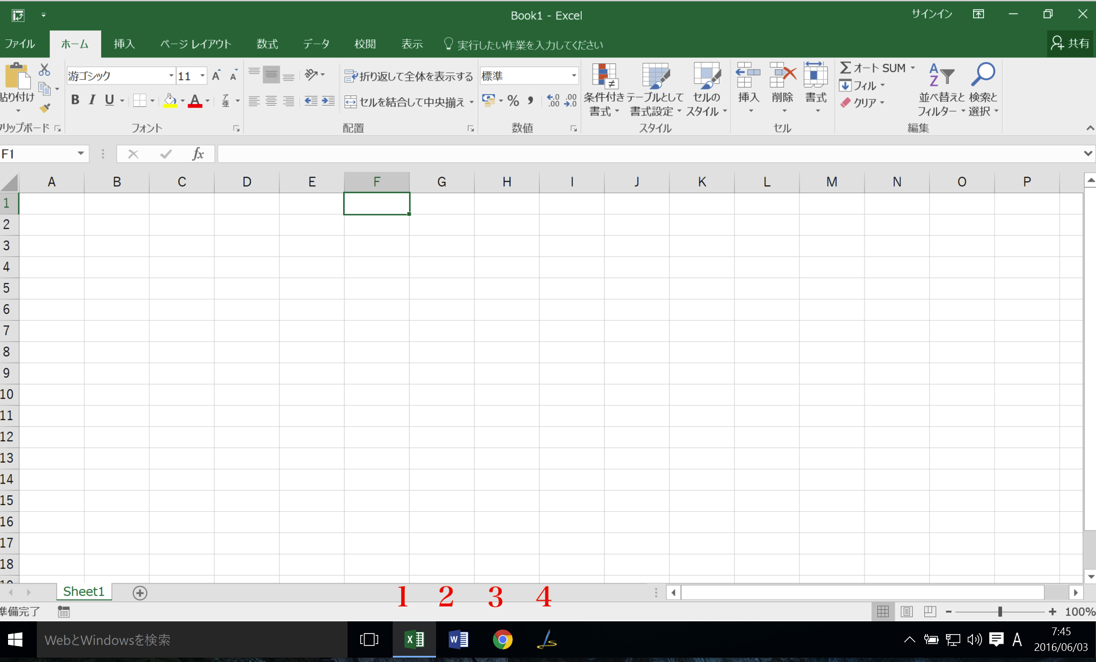Apply the red font color
The width and height of the screenshot is (1096, 662).
[195, 101]
